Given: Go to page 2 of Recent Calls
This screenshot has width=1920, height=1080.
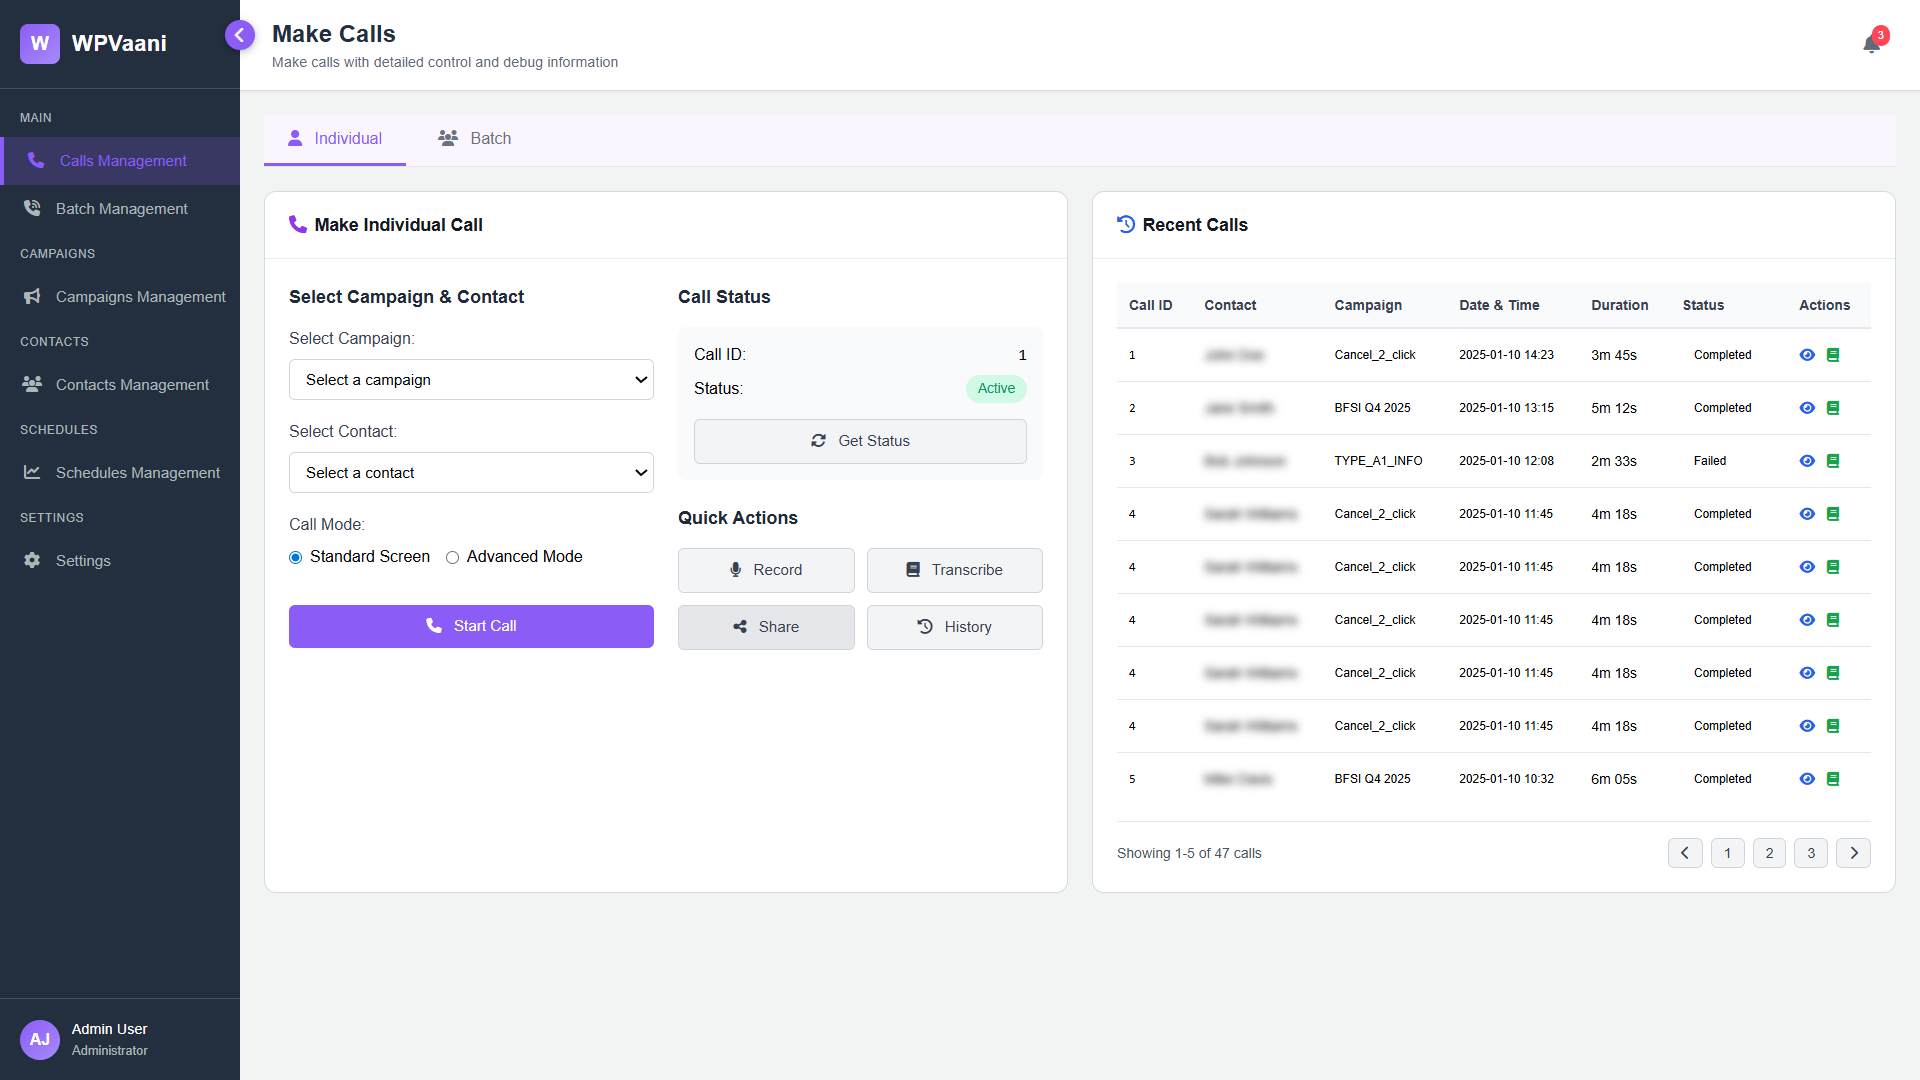Looking at the screenshot, I should coord(1769,853).
